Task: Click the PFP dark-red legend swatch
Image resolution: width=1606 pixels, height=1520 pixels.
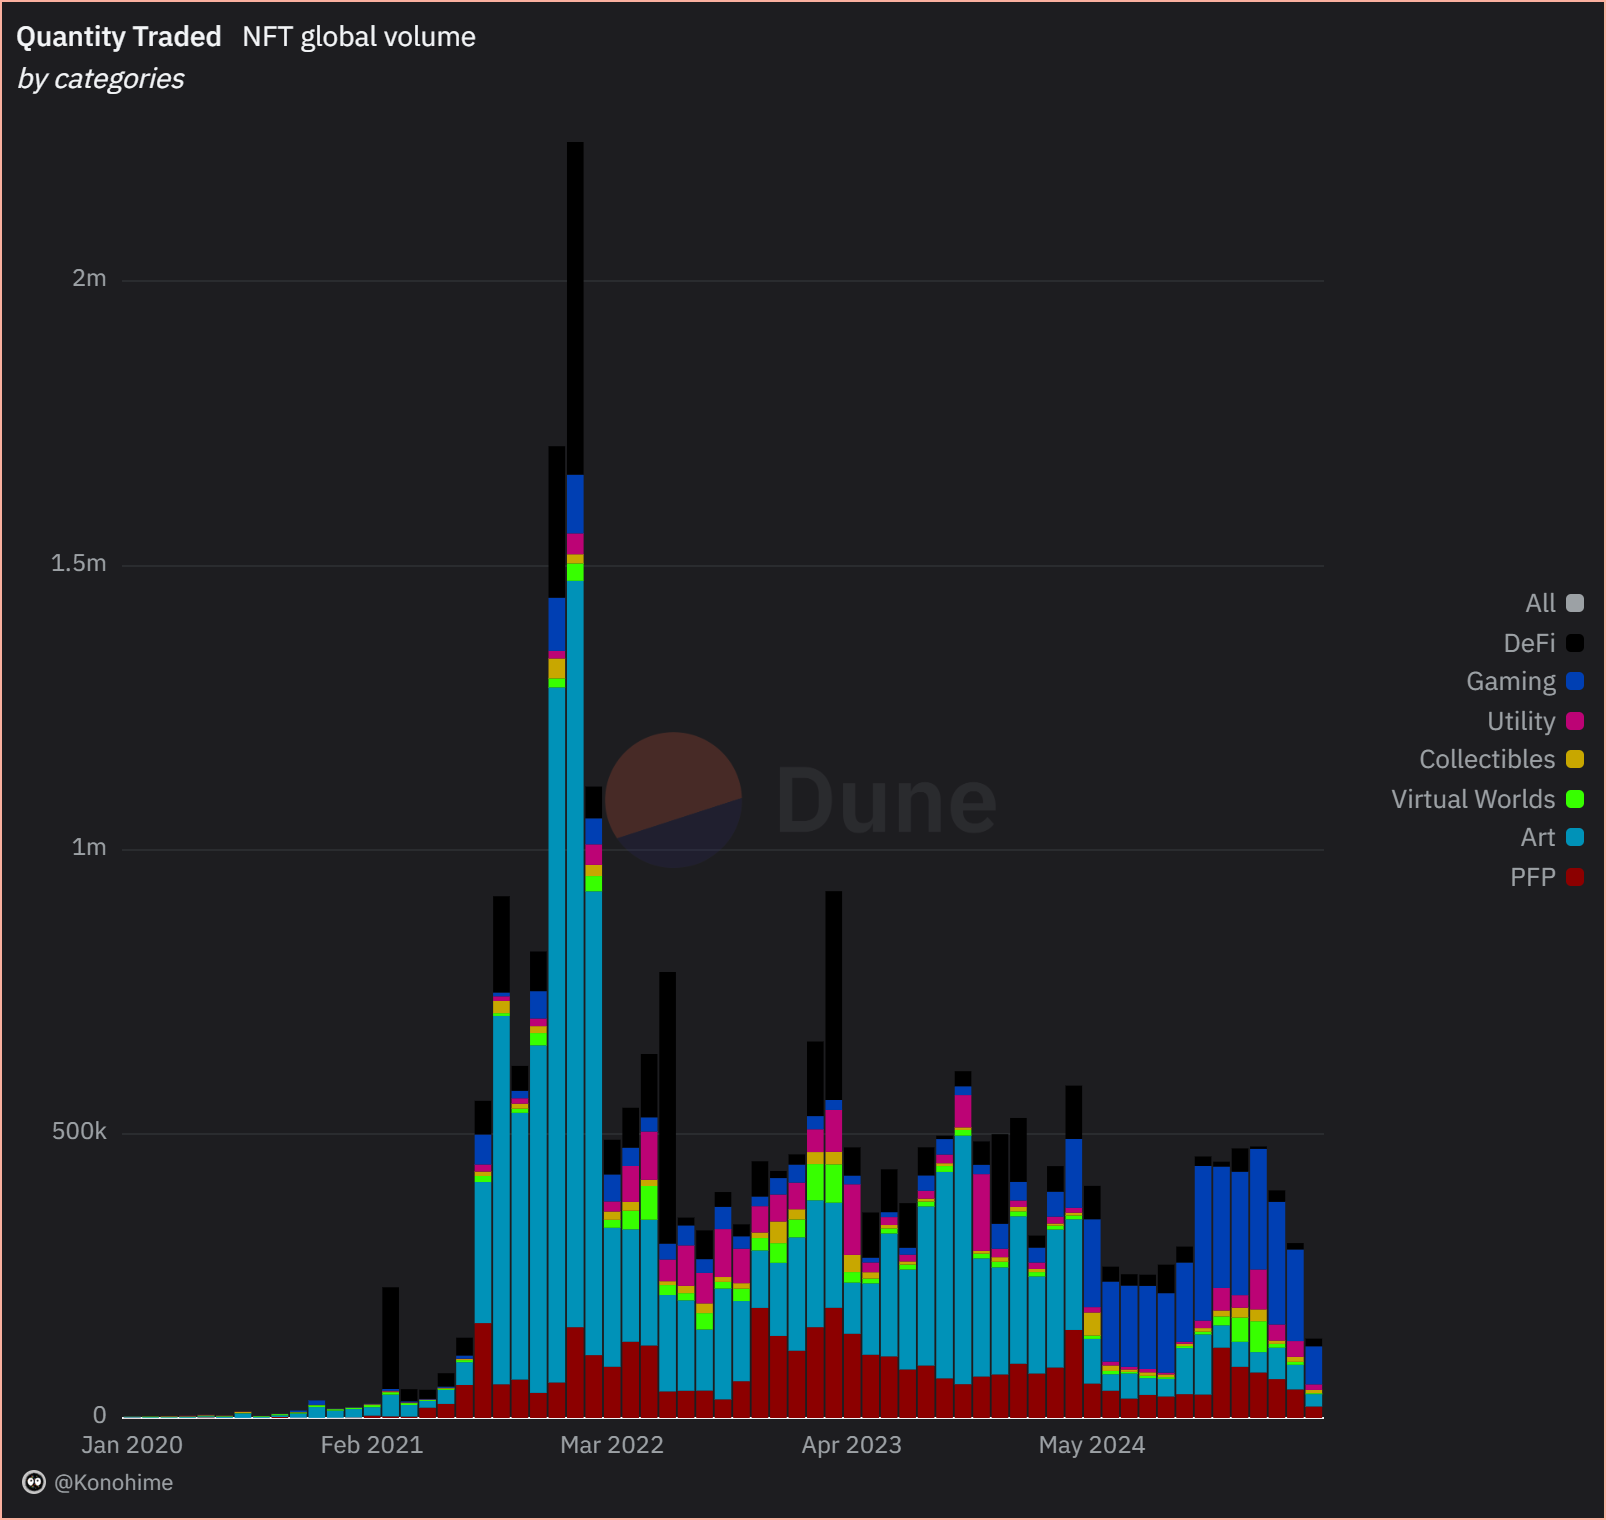Action: (x=1576, y=876)
